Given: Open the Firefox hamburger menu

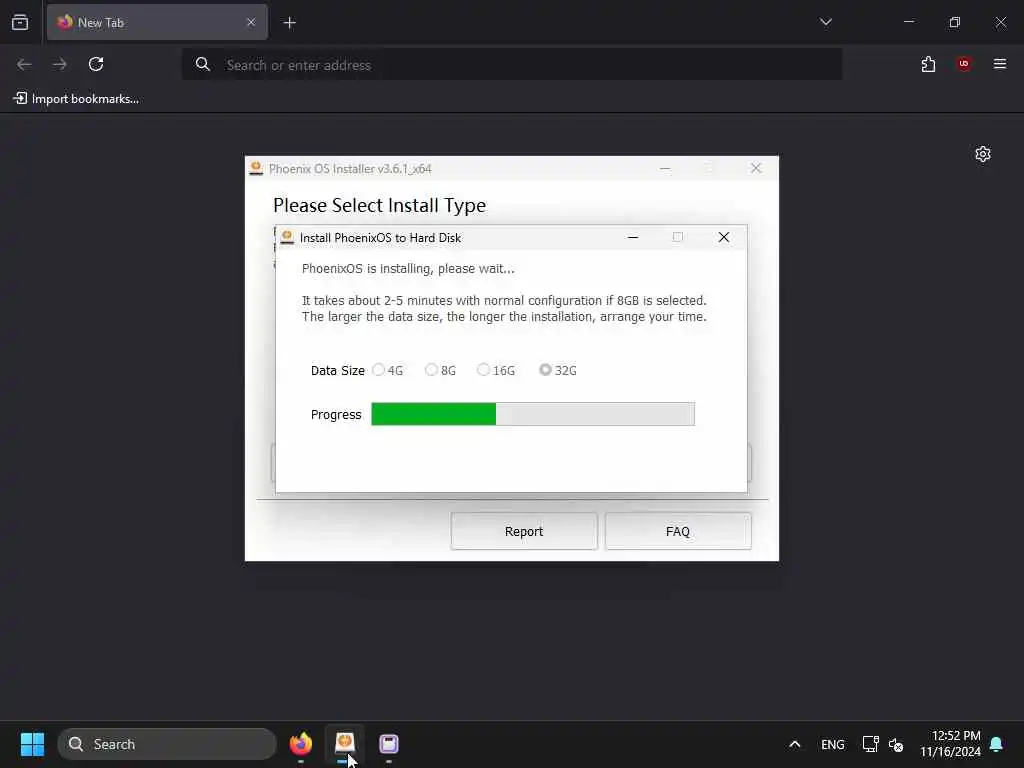Looking at the screenshot, I should pos(1000,64).
